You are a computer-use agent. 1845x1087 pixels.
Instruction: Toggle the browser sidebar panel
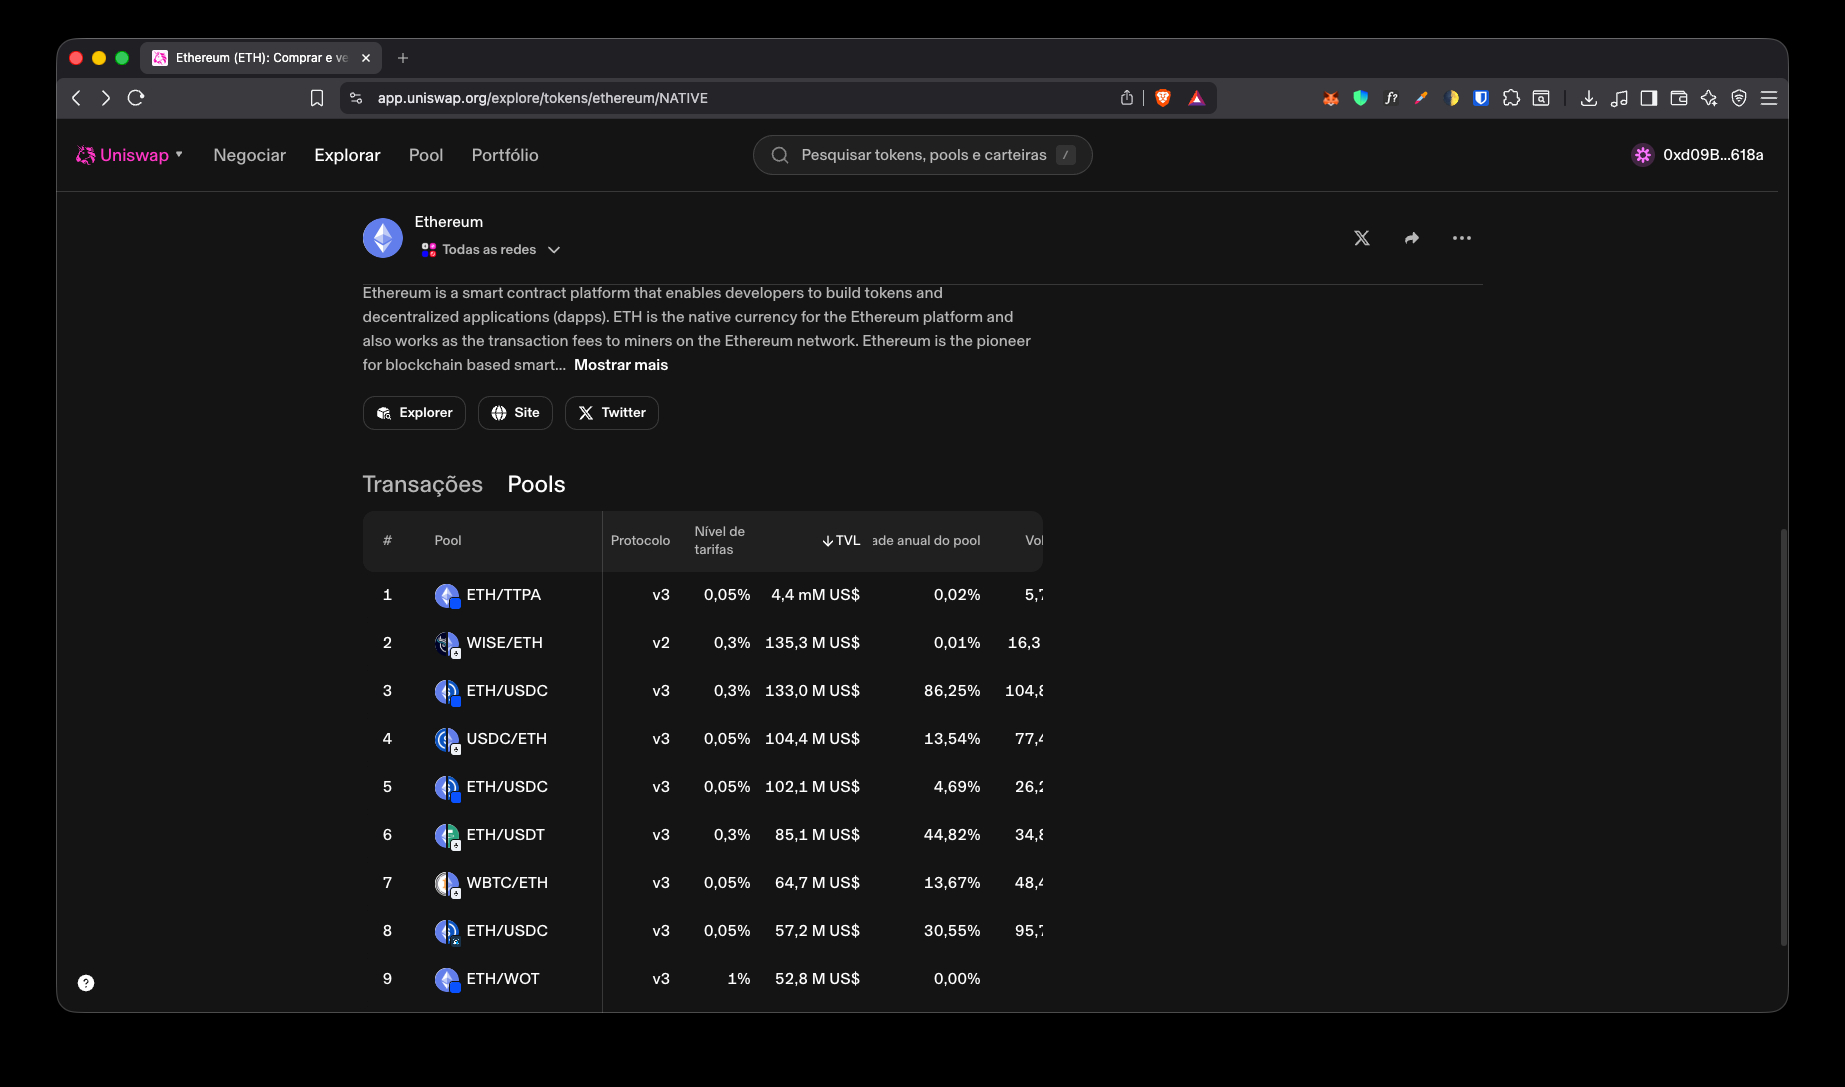coord(1649,98)
